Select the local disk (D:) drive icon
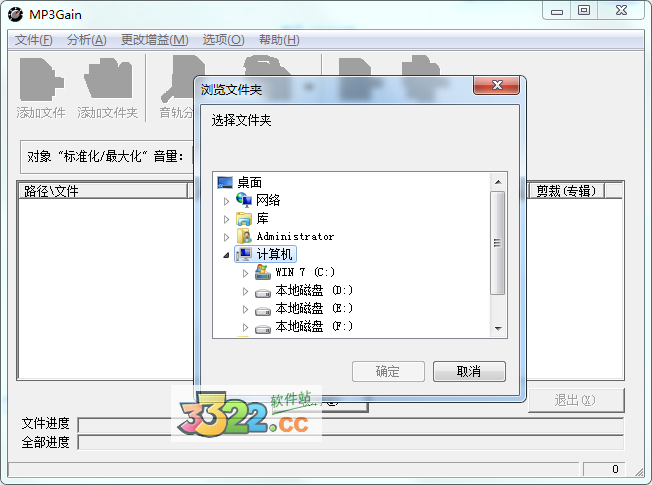 pos(263,293)
